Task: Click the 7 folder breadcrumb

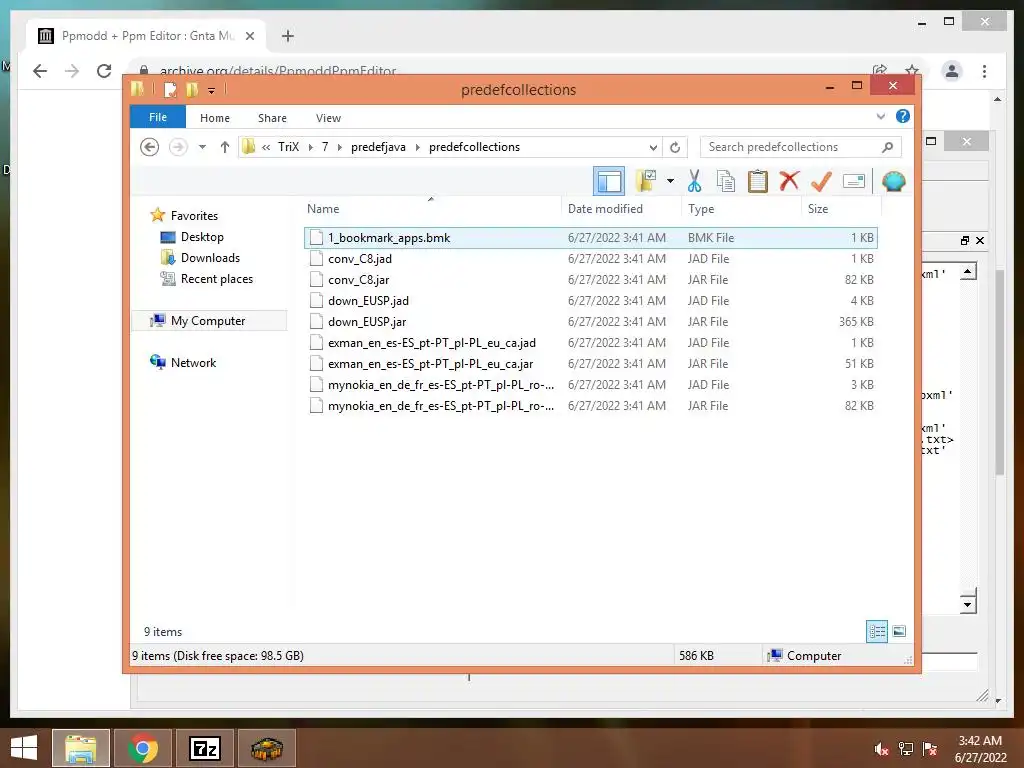Action: coord(325,147)
